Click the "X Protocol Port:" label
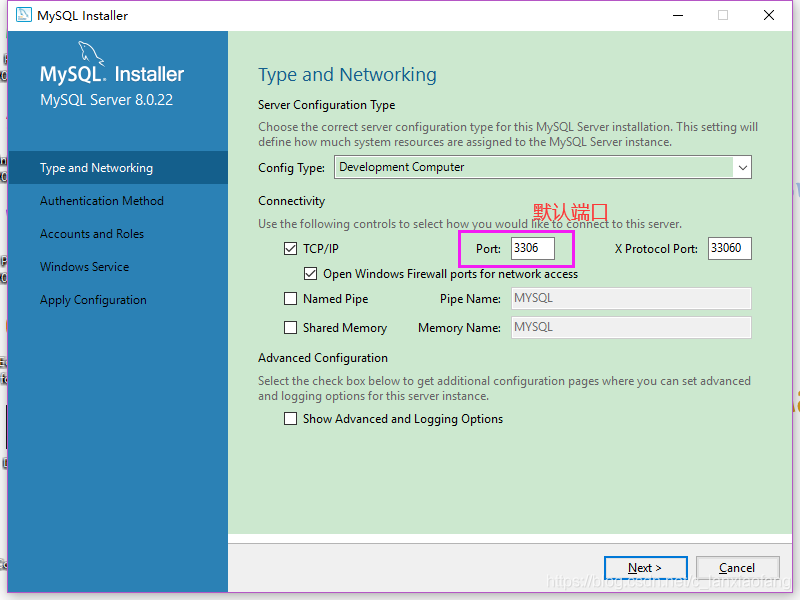 pyautogui.click(x=656, y=249)
